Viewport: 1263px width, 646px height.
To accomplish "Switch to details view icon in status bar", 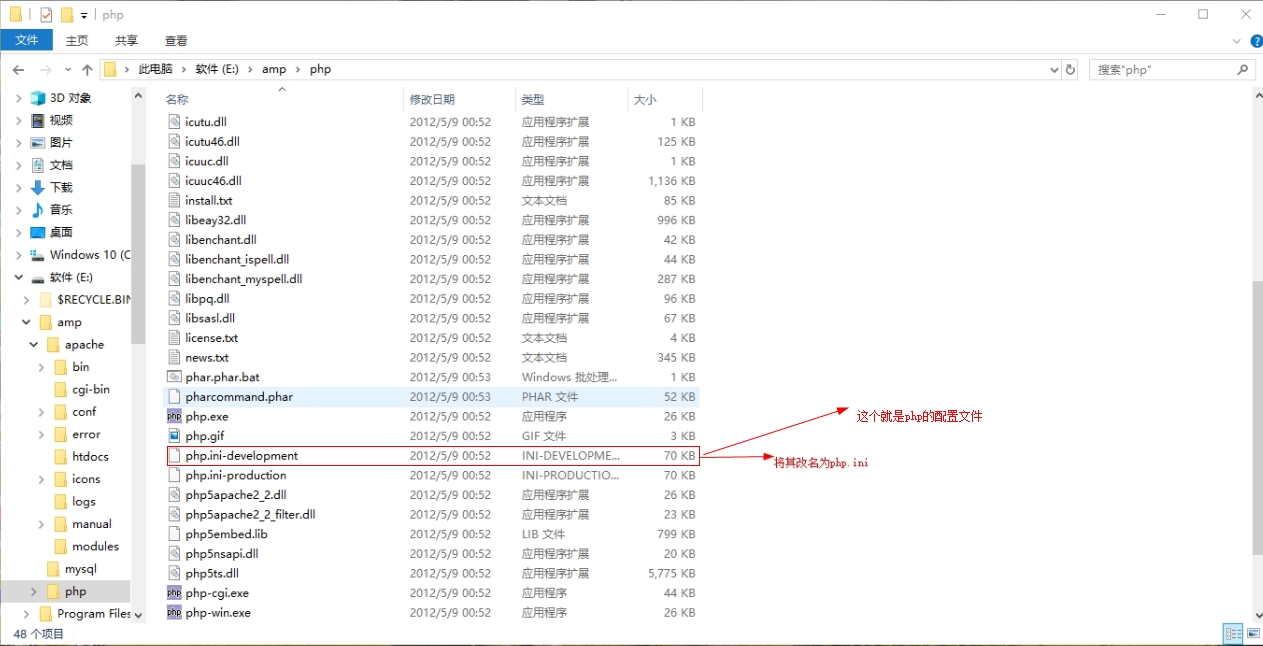I will [1233, 634].
